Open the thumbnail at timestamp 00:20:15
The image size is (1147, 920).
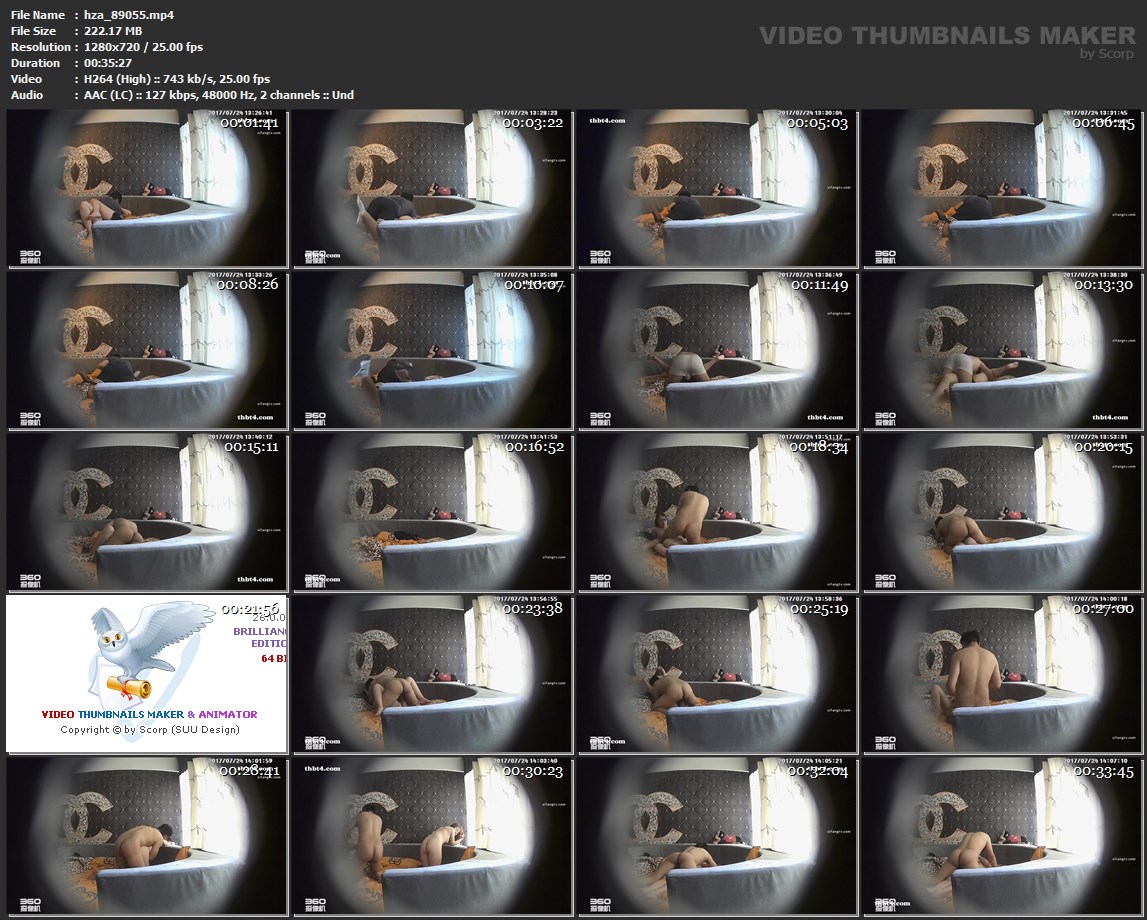pyautogui.click(x=1003, y=512)
